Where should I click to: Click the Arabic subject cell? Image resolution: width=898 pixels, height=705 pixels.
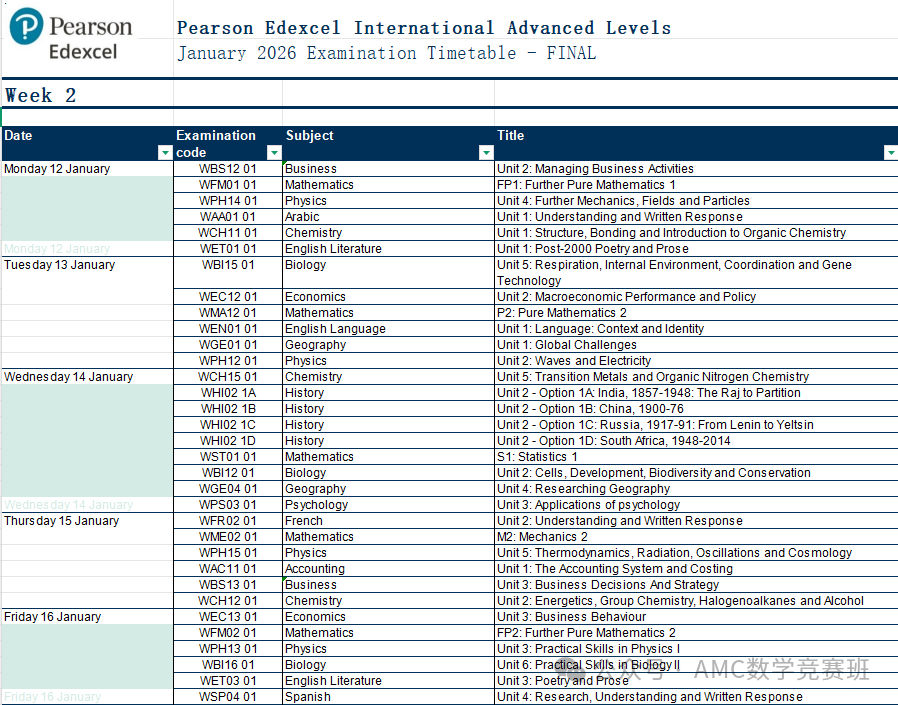(x=302, y=217)
